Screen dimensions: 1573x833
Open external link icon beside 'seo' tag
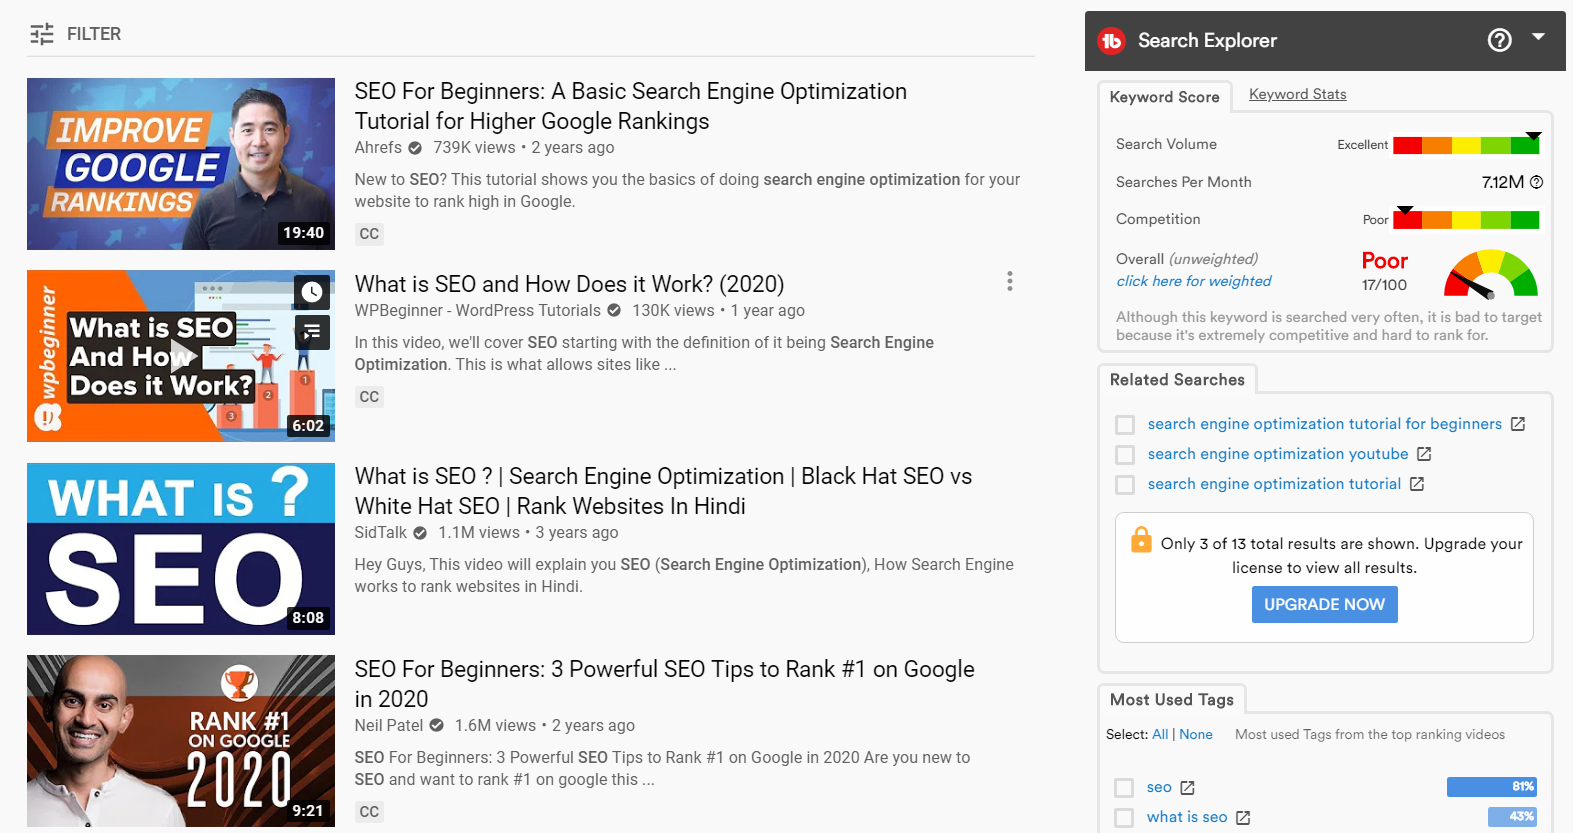[x=1187, y=788]
